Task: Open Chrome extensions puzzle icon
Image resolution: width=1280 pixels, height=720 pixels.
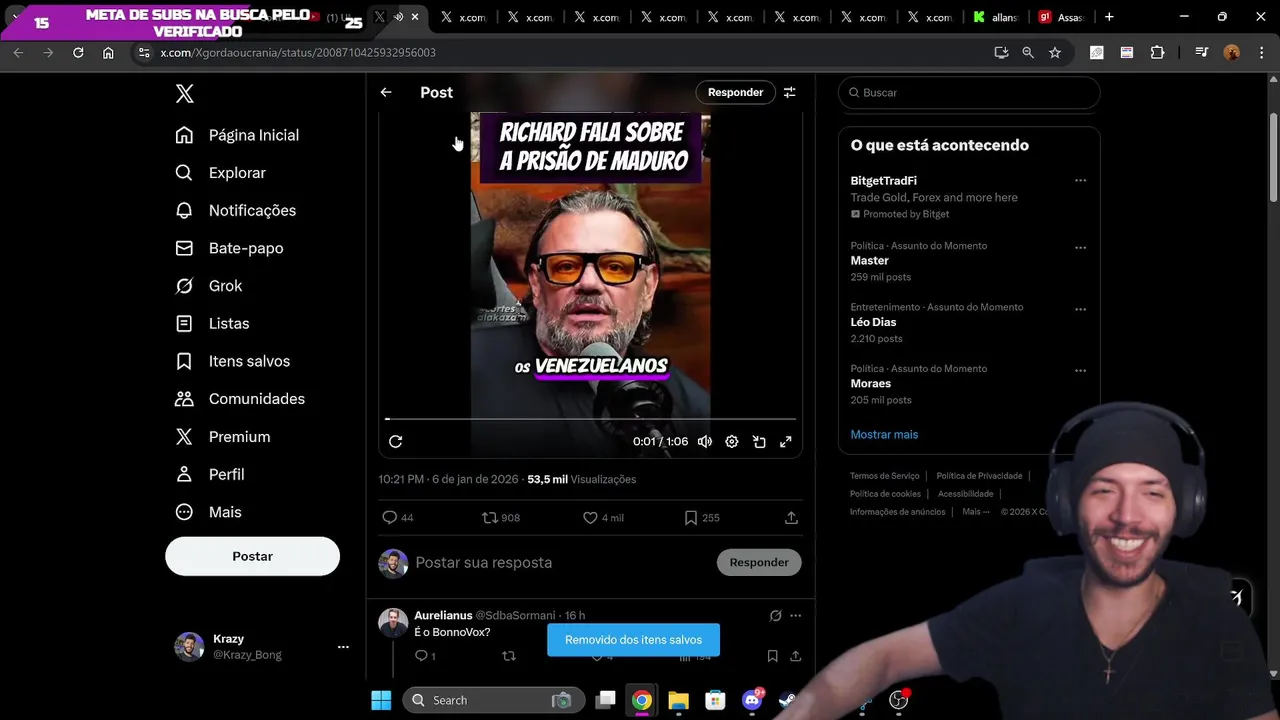Action: (x=1157, y=52)
